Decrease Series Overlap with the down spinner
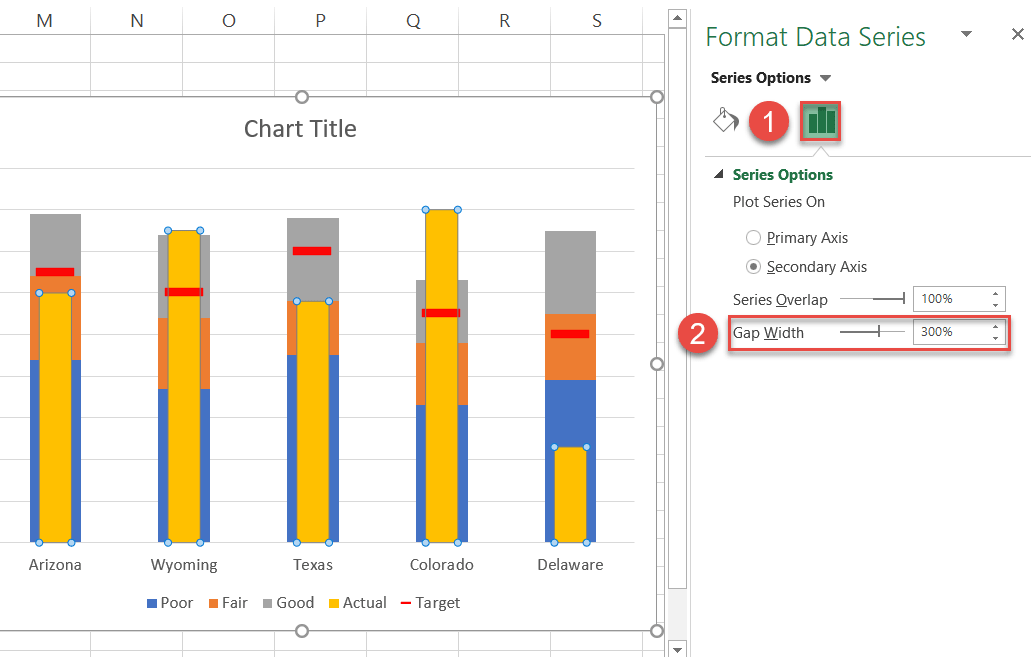The width and height of the screenshot is (1034, 657). pos(995,305)
